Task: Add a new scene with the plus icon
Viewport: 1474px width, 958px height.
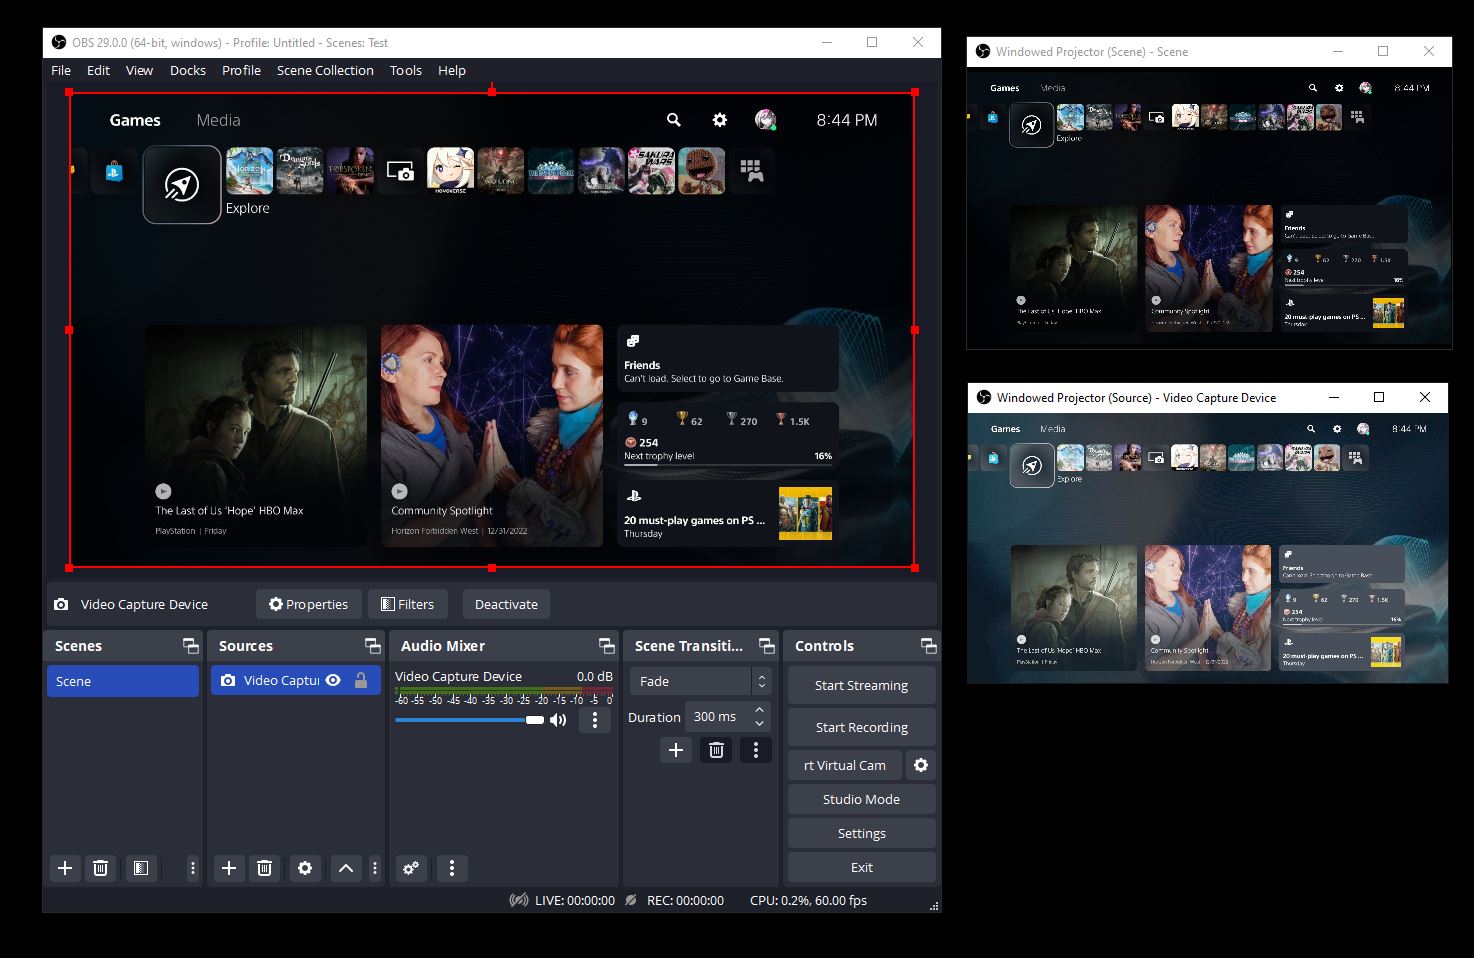Action: click(65, 868)
